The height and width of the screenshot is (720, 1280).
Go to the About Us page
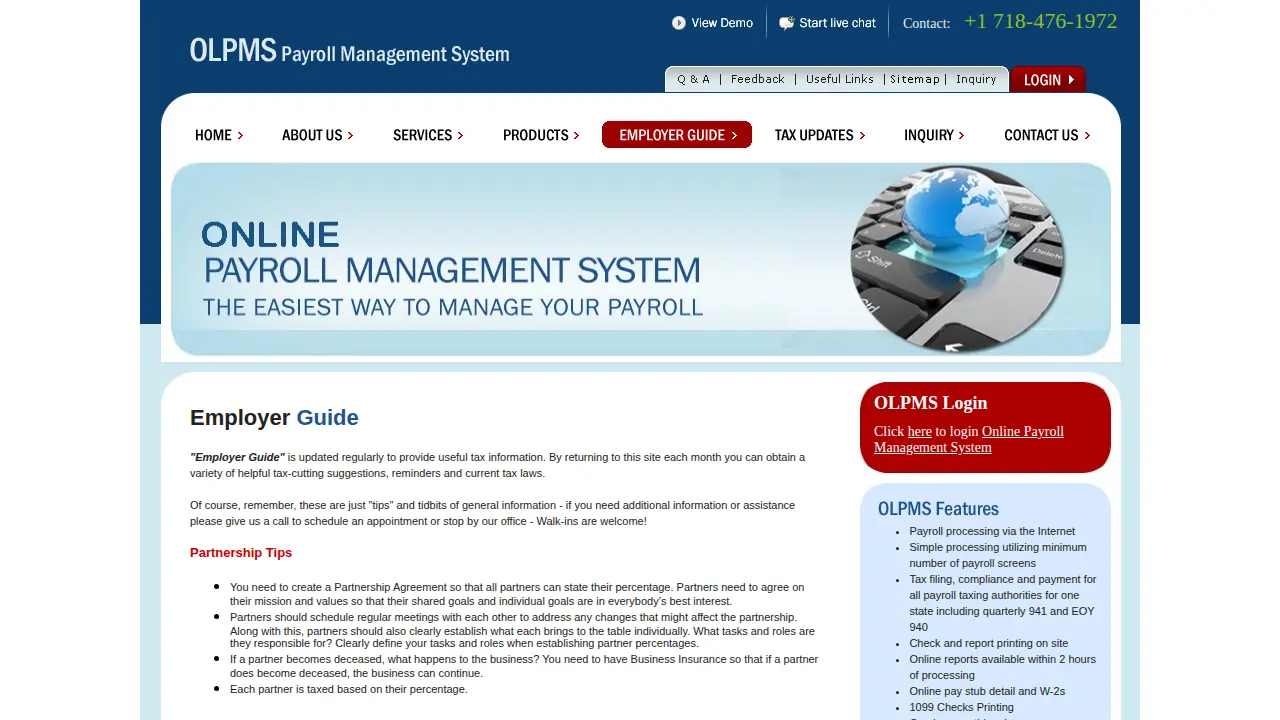click(x=318, y=135)
